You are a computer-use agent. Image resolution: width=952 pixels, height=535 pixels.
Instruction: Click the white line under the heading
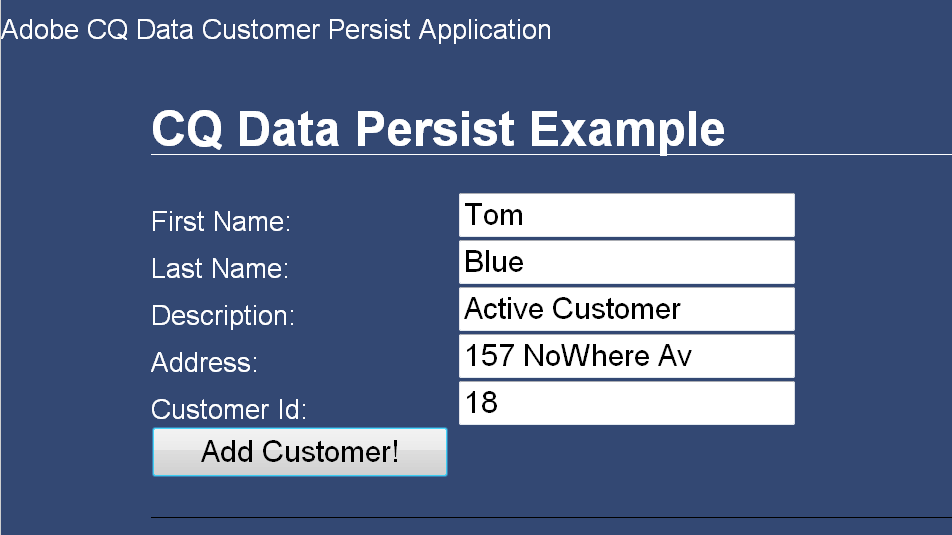[x=550, y=155]
